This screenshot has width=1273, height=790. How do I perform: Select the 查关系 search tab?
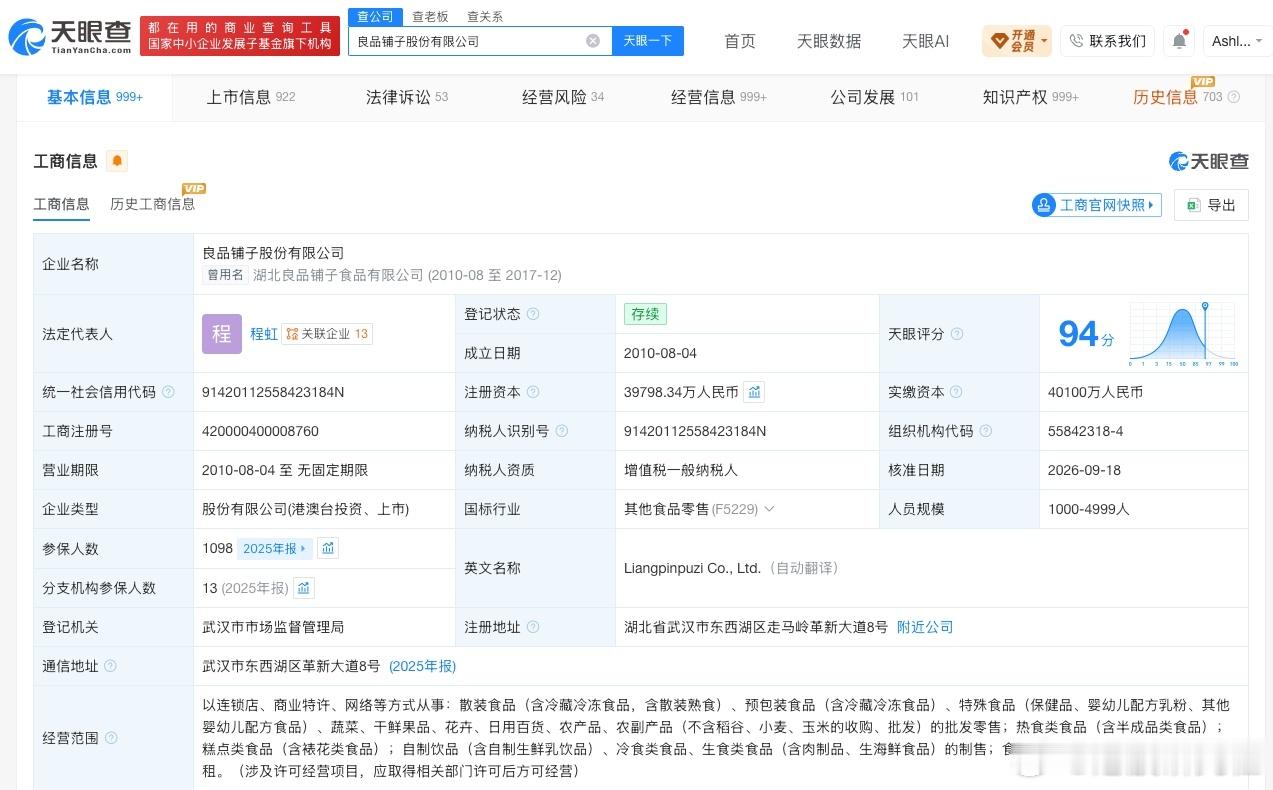click(x=485, y=17)
